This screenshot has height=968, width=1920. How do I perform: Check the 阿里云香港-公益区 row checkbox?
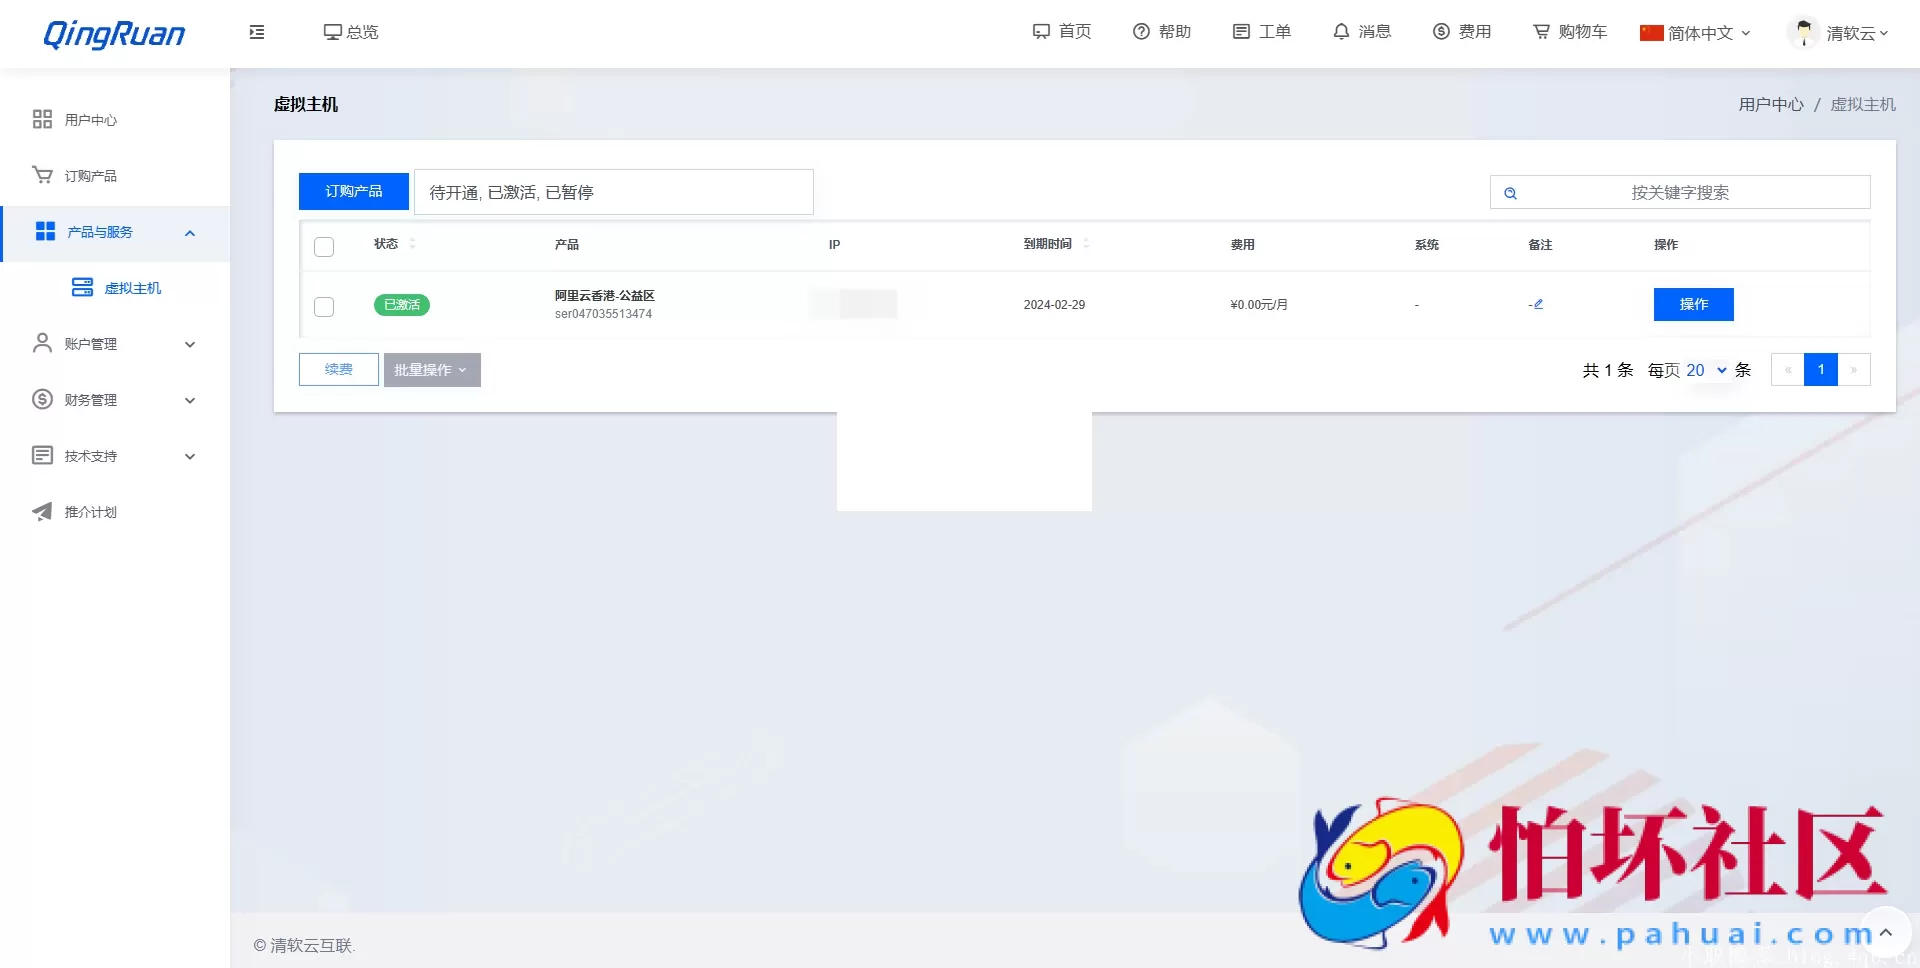click(324, 307)
